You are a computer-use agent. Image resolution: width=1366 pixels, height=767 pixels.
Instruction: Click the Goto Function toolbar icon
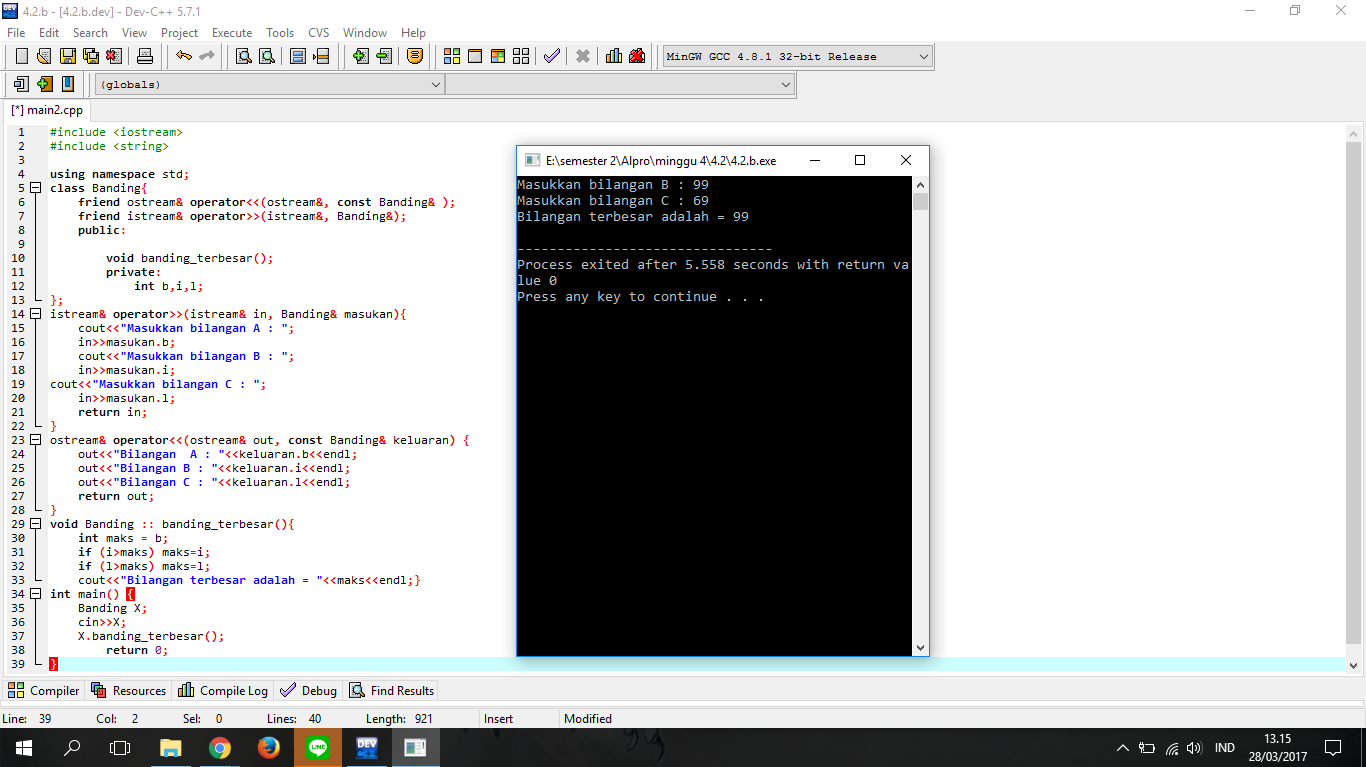pyautogui.click(x=298, y=56)
